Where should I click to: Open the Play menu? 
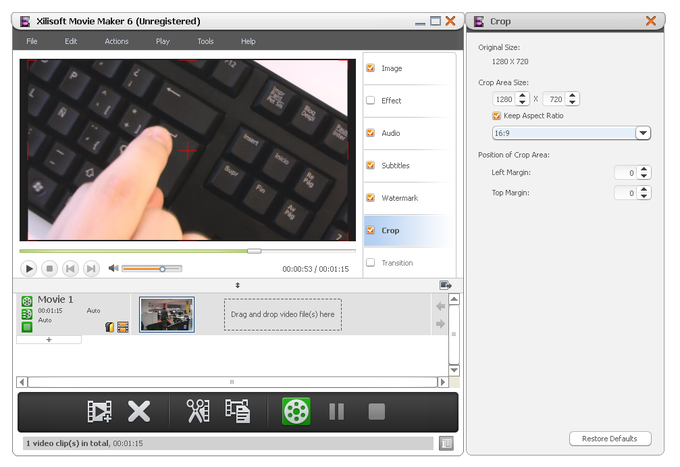click(x=163, y=41)
